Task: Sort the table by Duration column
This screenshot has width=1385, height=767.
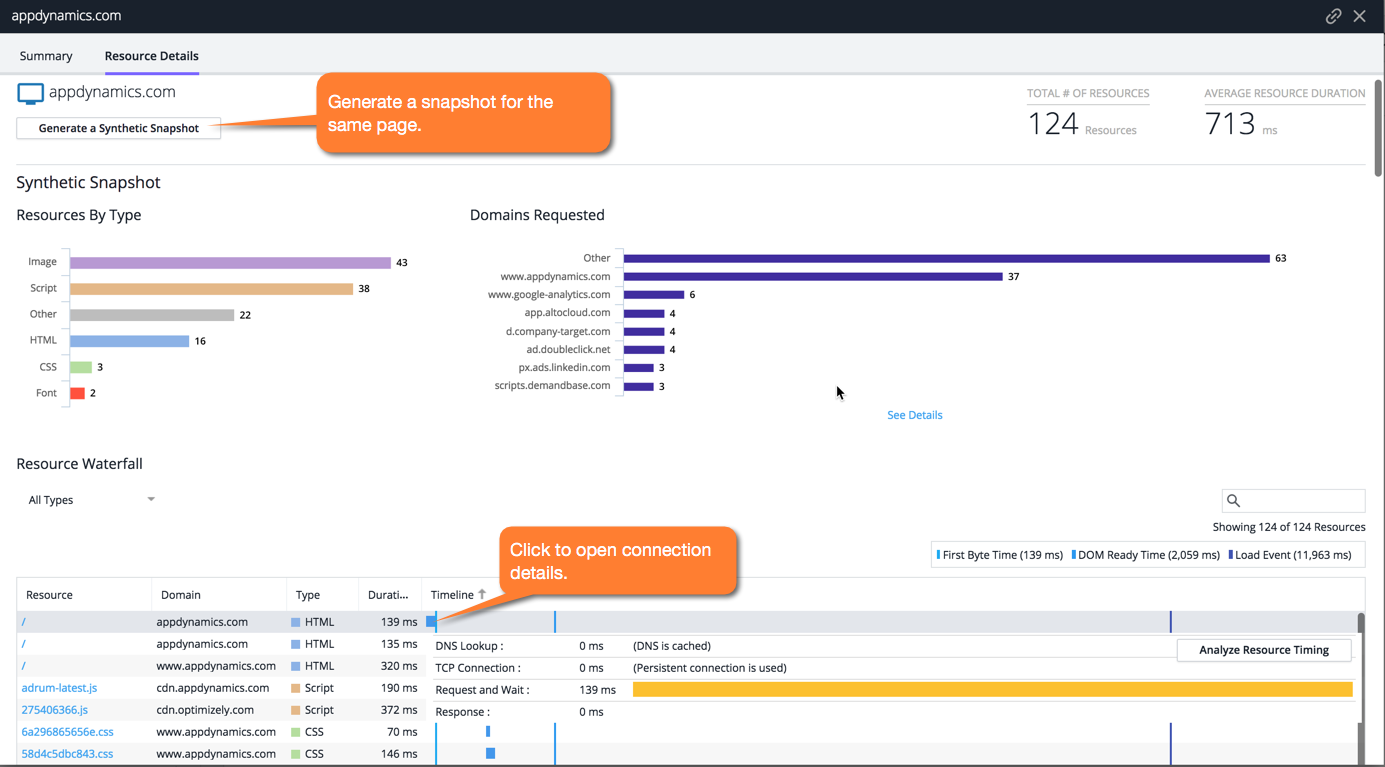Action: (x=388, y=595)
